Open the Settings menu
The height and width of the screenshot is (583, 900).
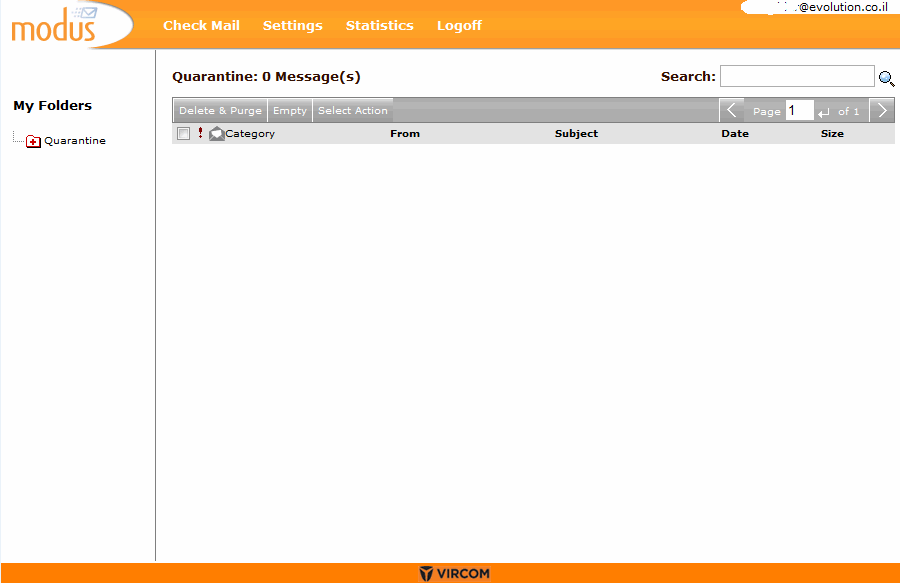292,25
